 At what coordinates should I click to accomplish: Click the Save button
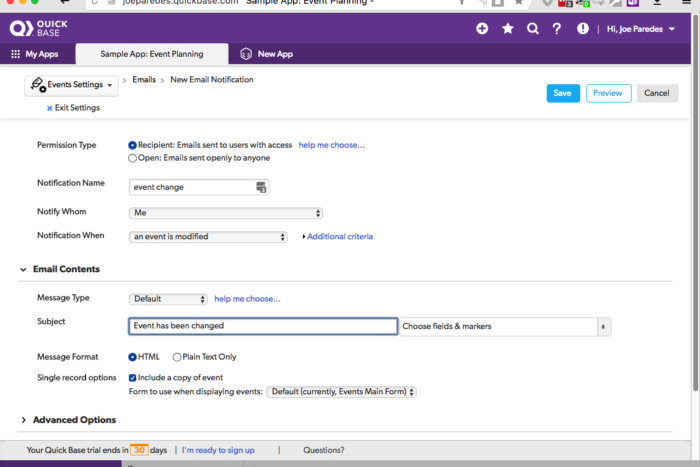click(563, 93)
